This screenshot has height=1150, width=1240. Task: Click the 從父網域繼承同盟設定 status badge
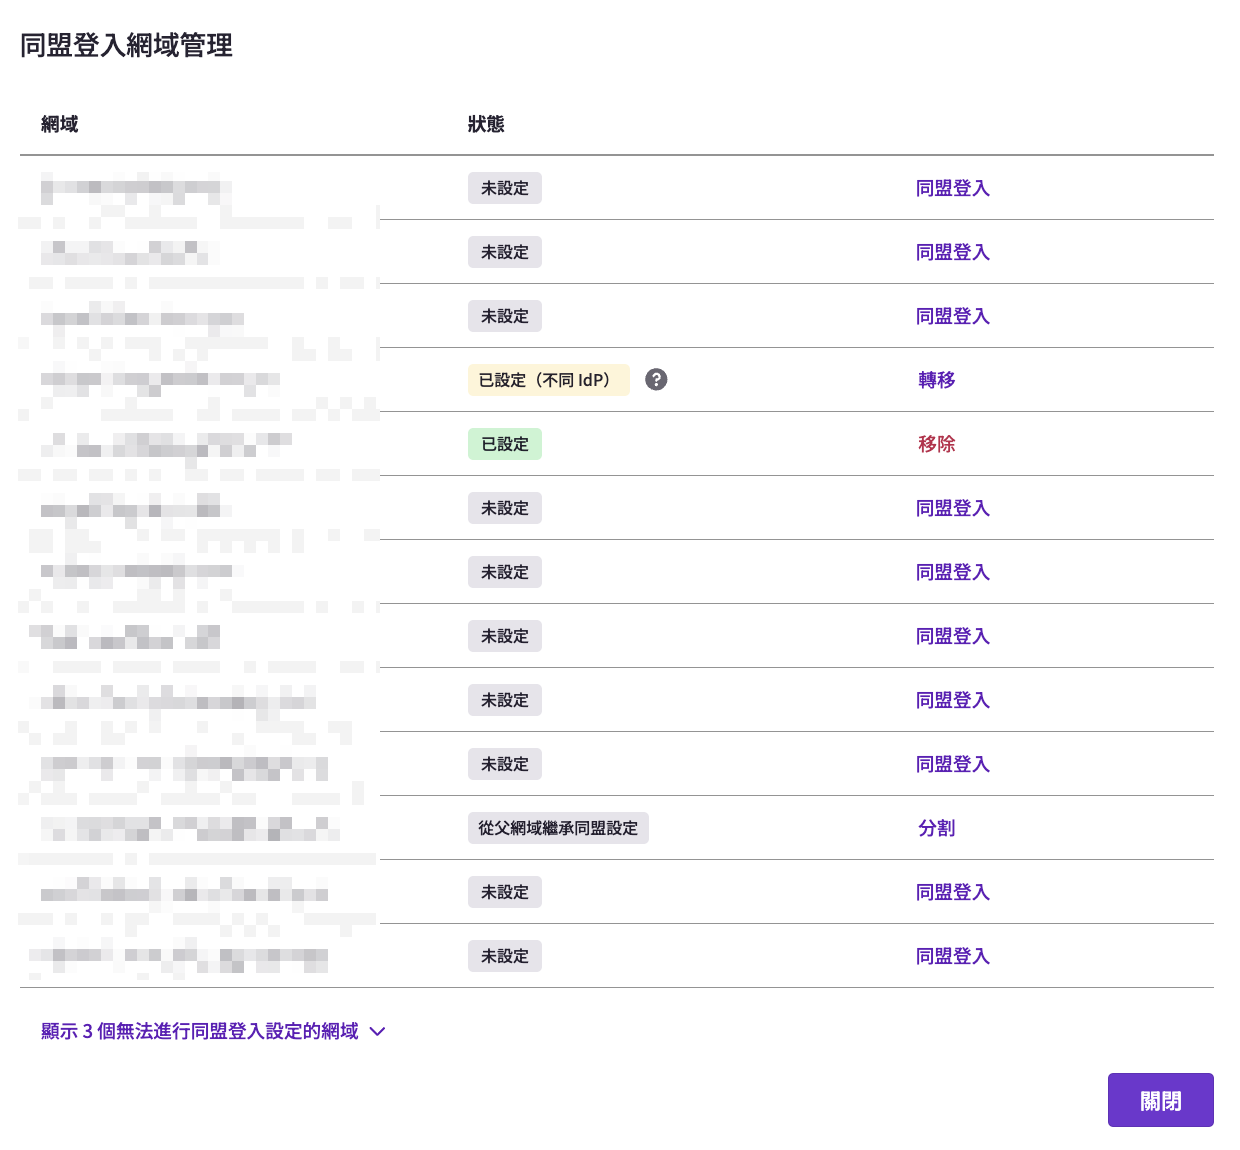558,828
